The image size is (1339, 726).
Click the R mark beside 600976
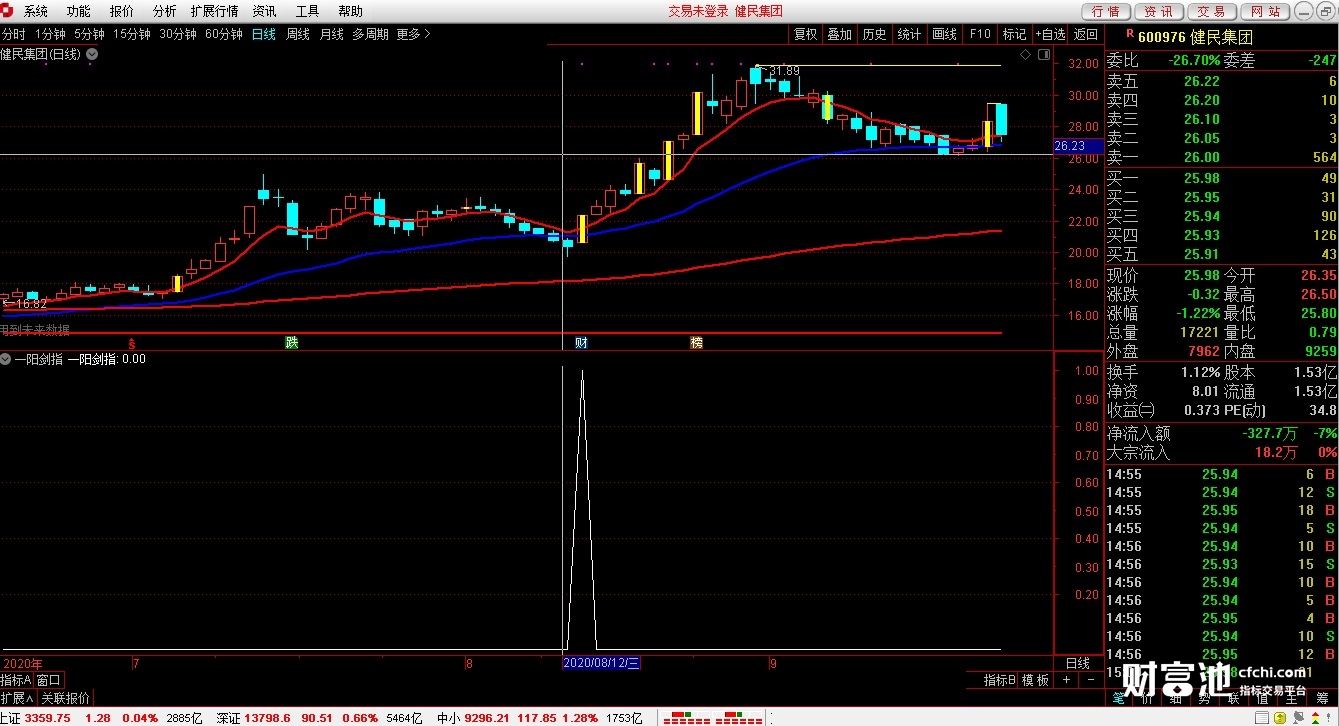(1129, 32)
